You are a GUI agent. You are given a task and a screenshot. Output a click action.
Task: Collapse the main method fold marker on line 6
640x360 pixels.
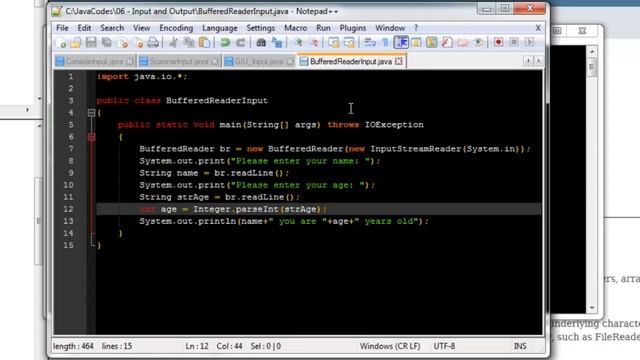91,137
